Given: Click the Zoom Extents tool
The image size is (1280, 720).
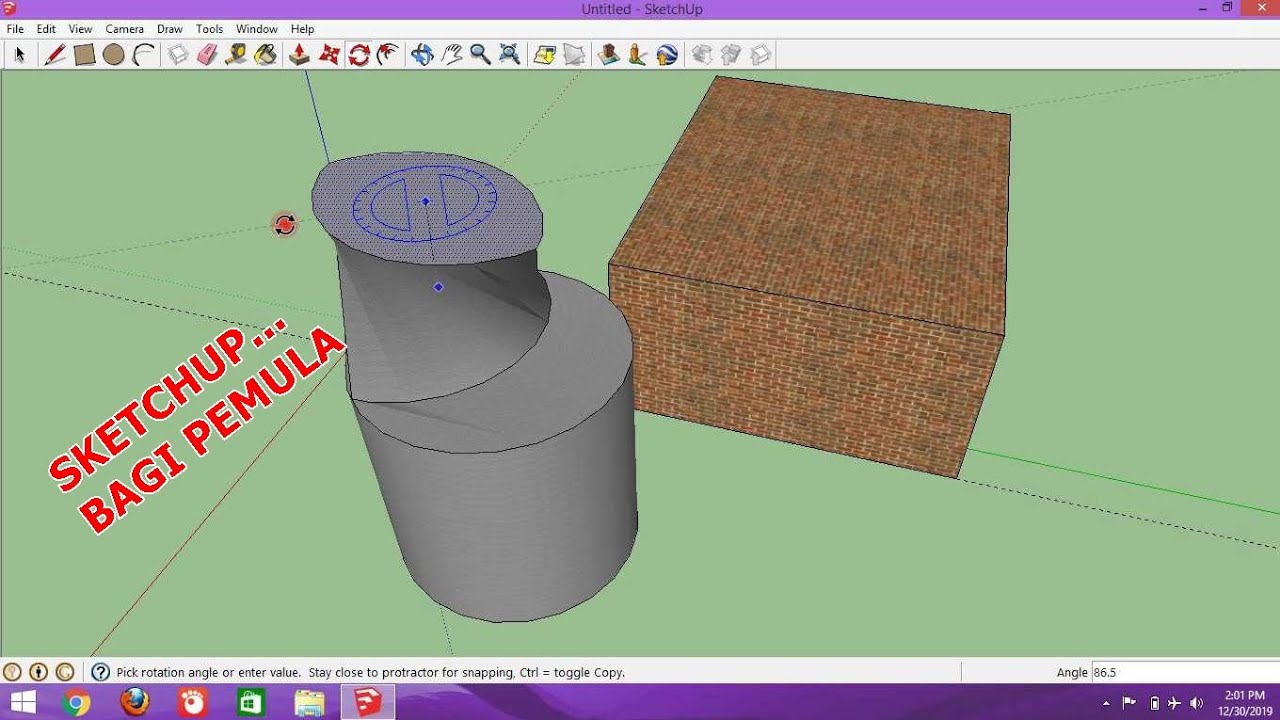Looking at the screenshot, I should (510, 54).
